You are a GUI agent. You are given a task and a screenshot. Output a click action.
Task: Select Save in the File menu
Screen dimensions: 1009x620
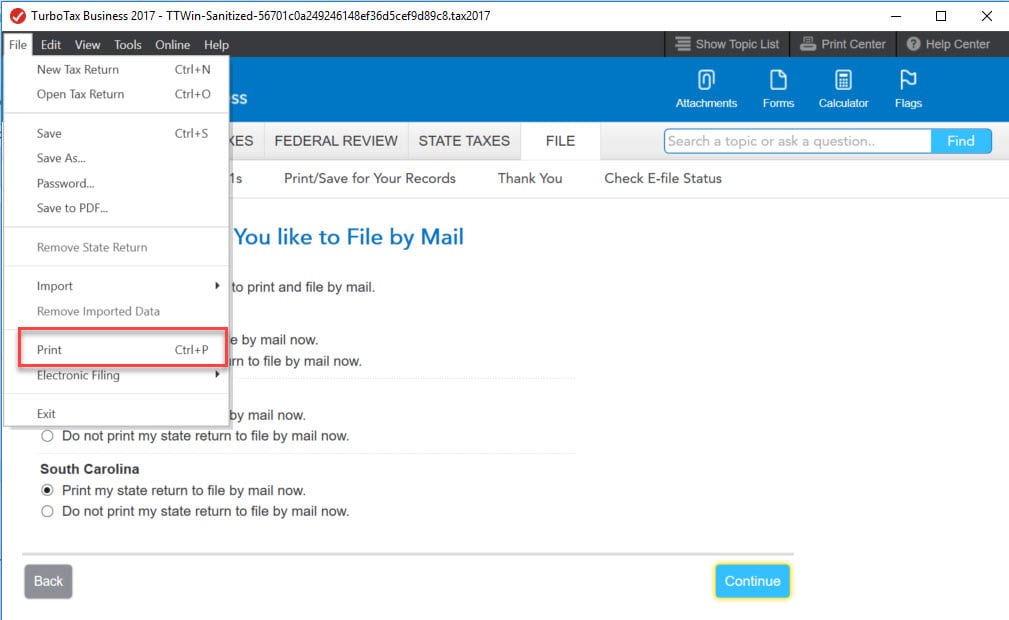pos(116,133)
